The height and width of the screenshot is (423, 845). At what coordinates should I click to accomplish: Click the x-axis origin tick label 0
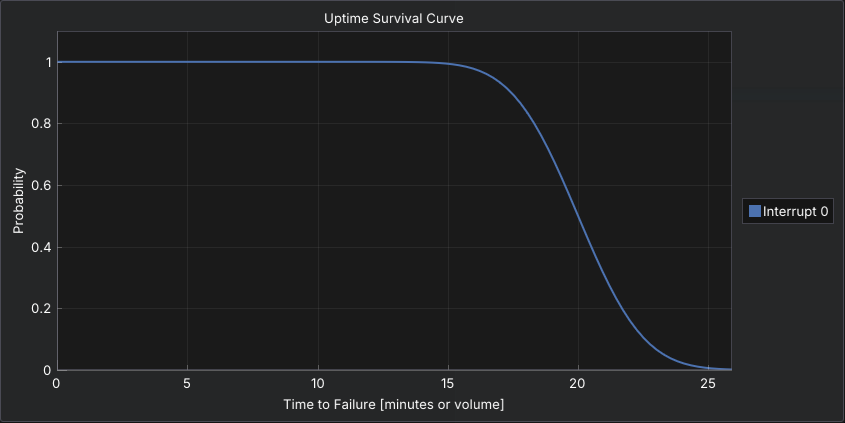(57, 385)
